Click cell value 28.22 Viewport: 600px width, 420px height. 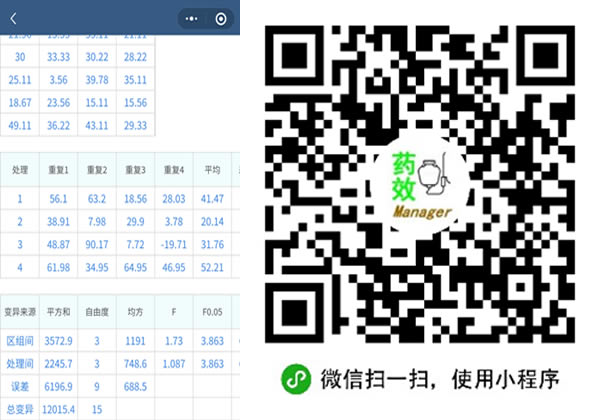(x=135, y=57)
